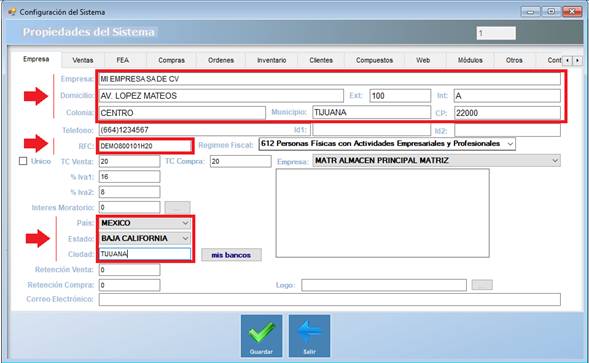589x363 pixels.
Task: Click the Telefono field with (664)1234567
Action: point(205,130)
